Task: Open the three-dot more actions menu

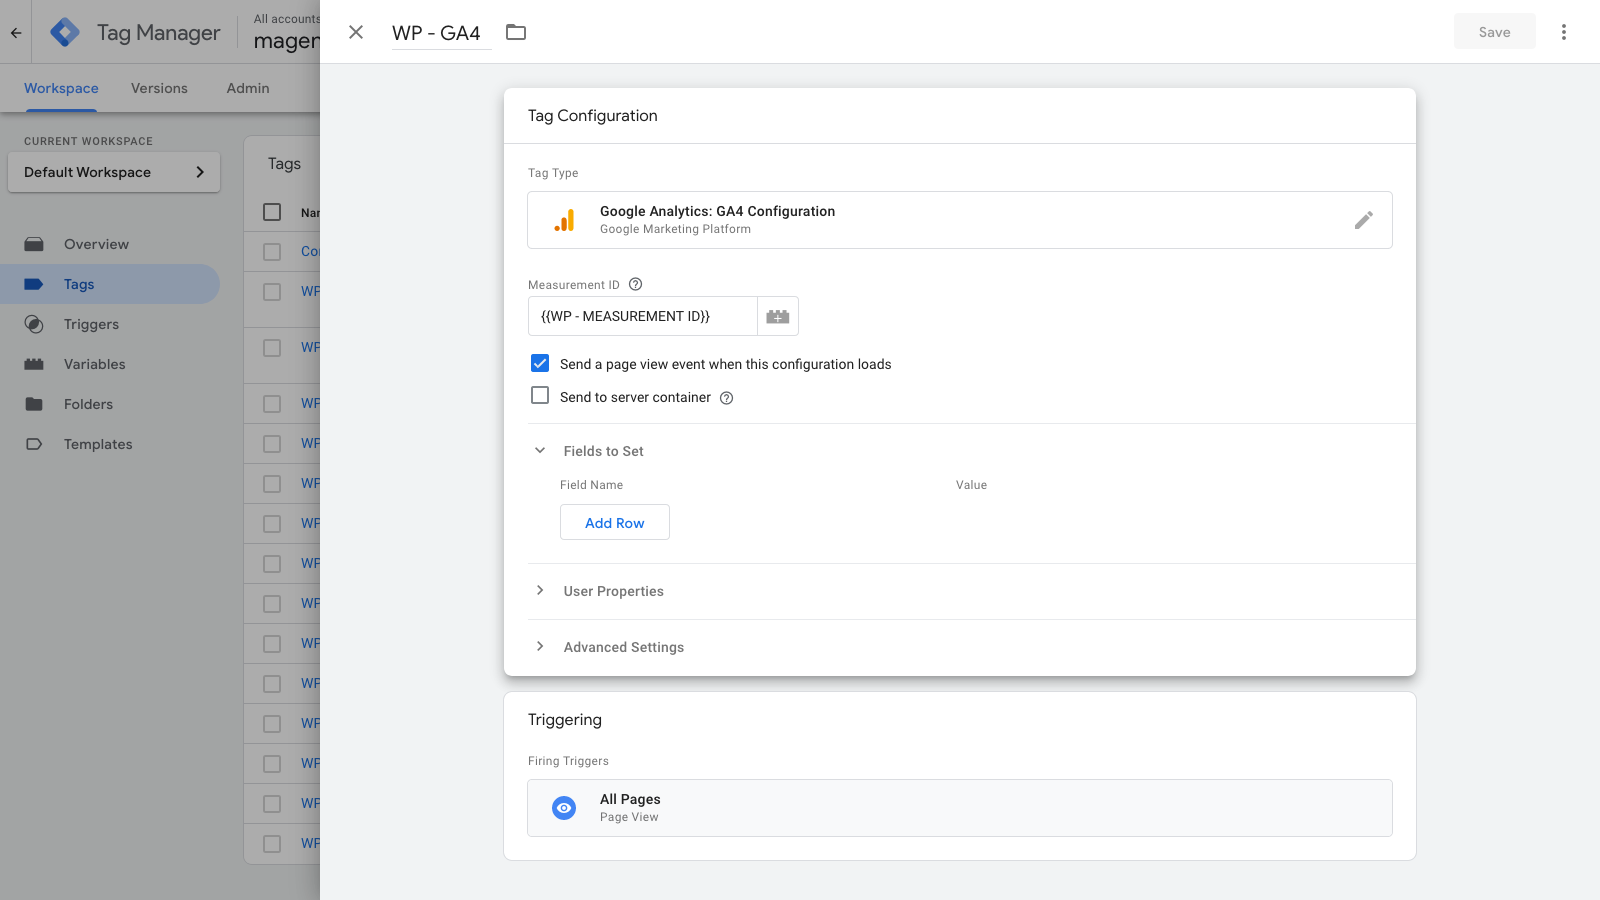Action: pyautogui.click(x=1564, y=32)
